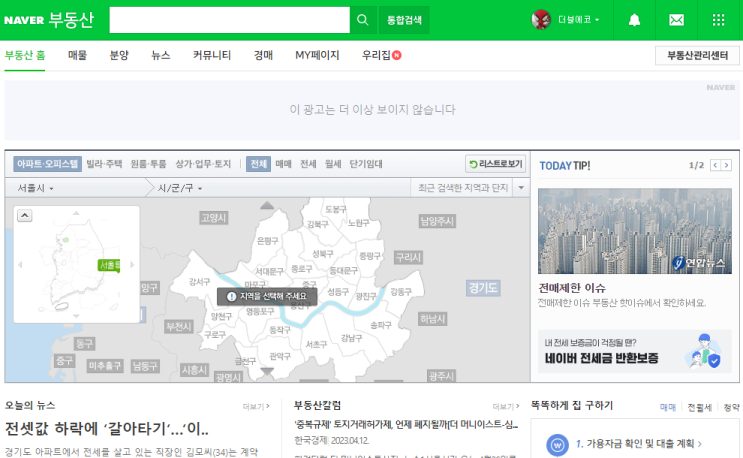Open the 전매제한 이슈 headline
This screenshot has width=743, height=458.
pyautogui.click(x=572, y=287)
